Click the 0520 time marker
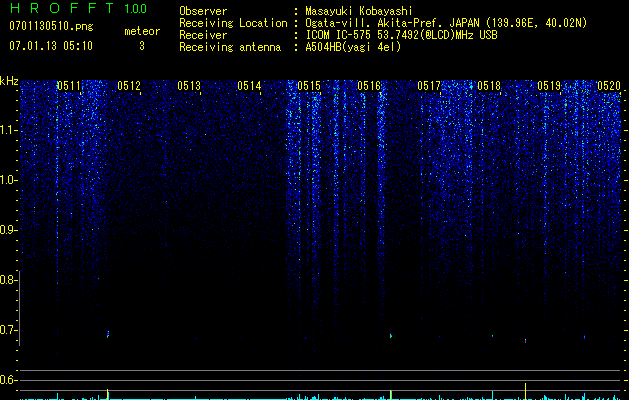 [x=609, y=86]
